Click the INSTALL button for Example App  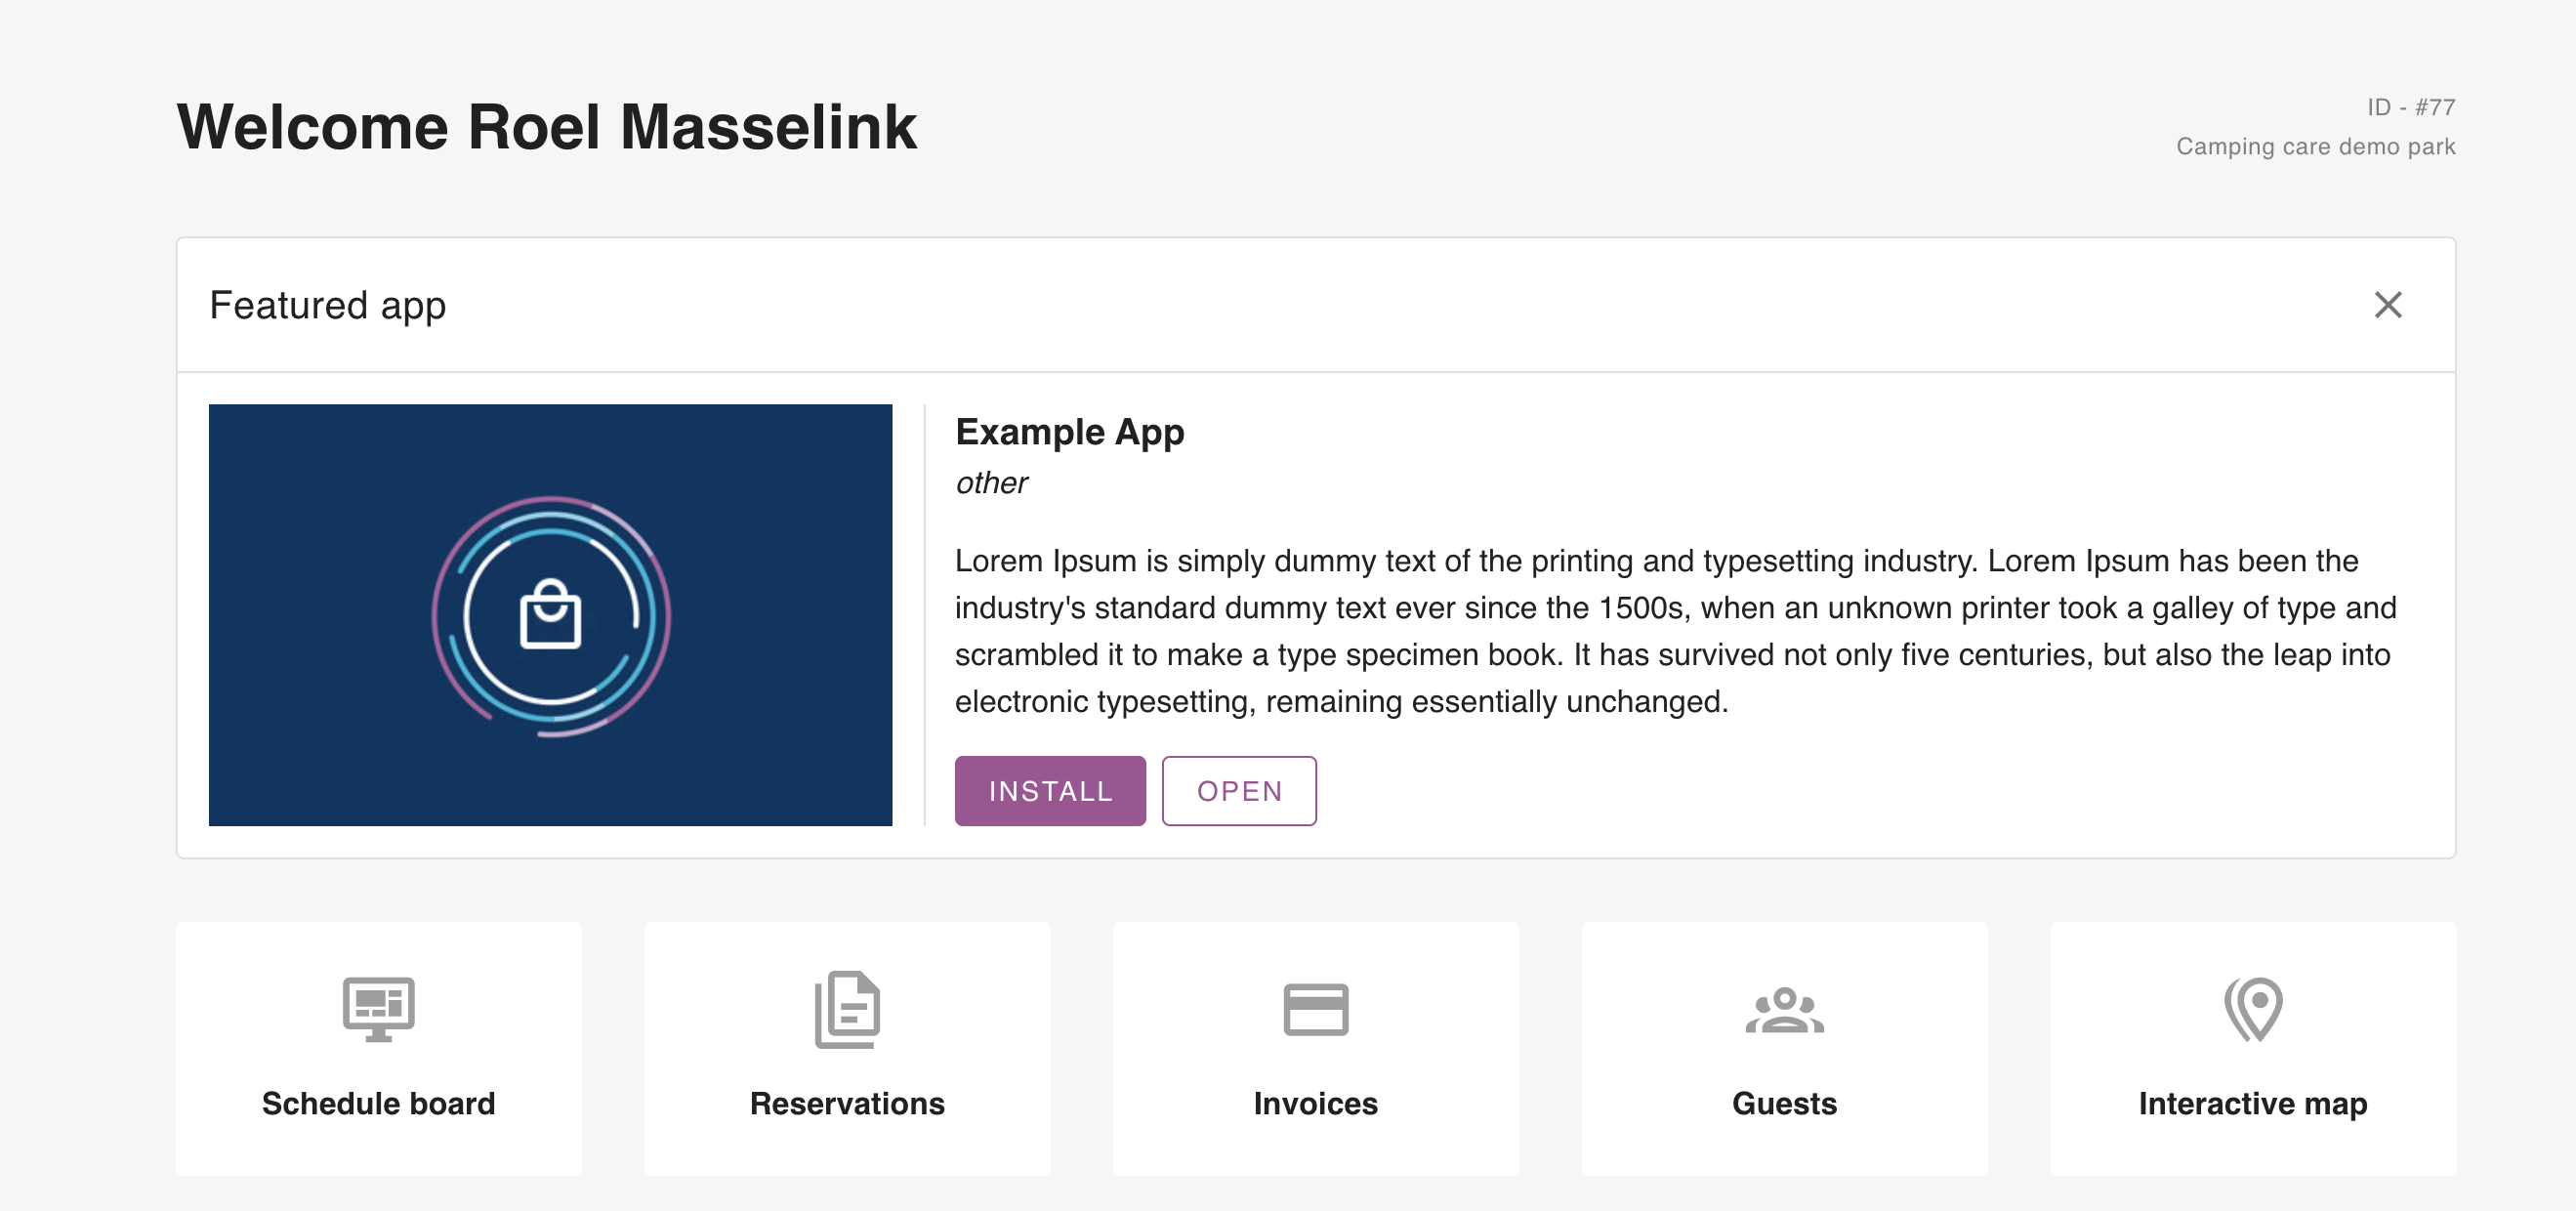click(x=1050, y=790)
